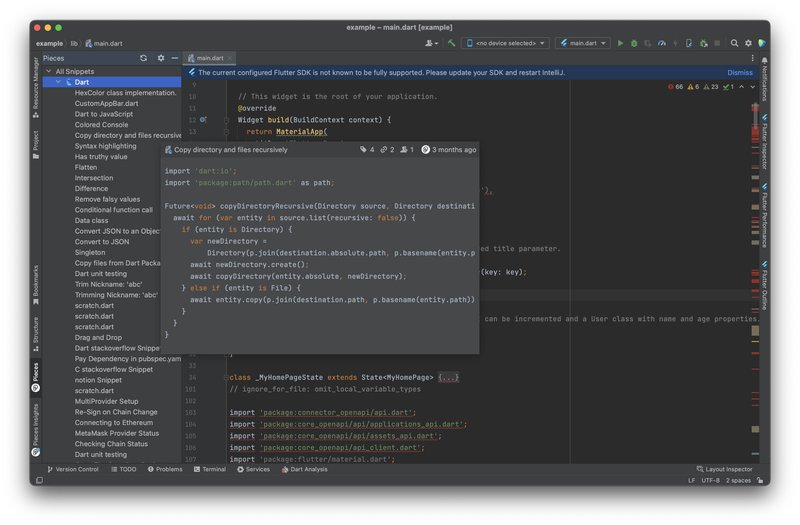Toggle read-only lock in status bar
This screenshot has width=800, height=525.
click(760, 480)
